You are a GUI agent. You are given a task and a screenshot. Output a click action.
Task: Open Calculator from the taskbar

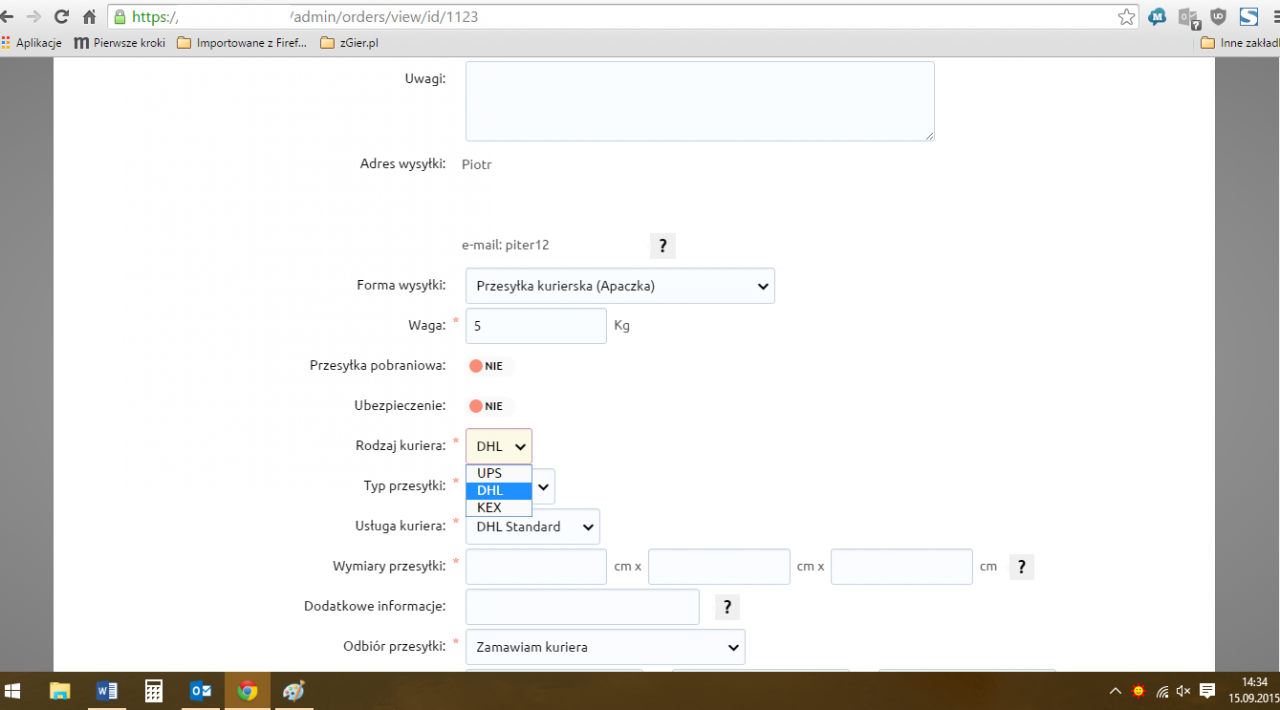coord(153,691)
